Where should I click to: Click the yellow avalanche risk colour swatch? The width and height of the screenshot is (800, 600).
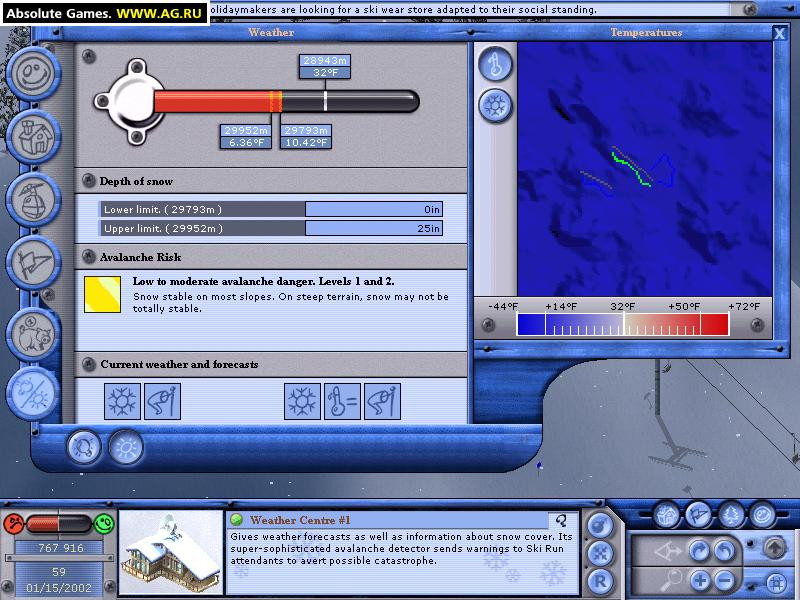coord(103,294)
